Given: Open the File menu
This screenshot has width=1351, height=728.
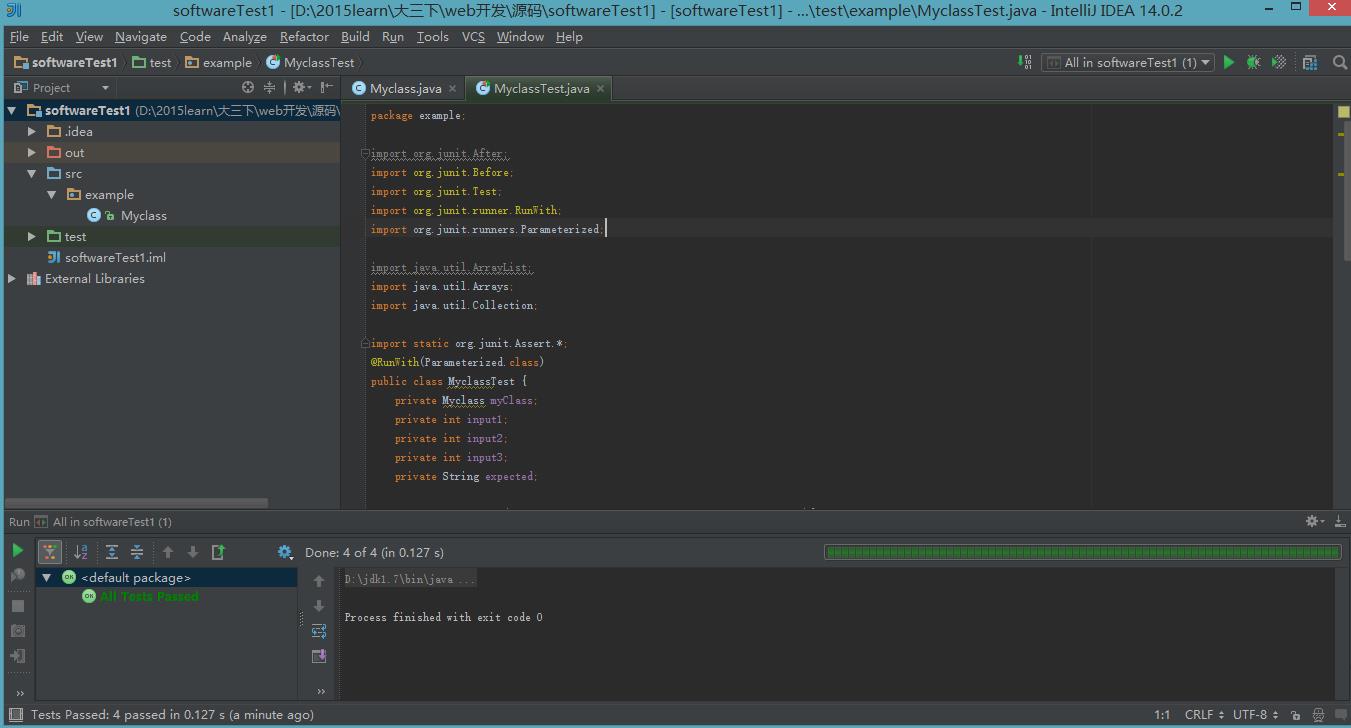Looking at the screenshot, I should point(19,37).
